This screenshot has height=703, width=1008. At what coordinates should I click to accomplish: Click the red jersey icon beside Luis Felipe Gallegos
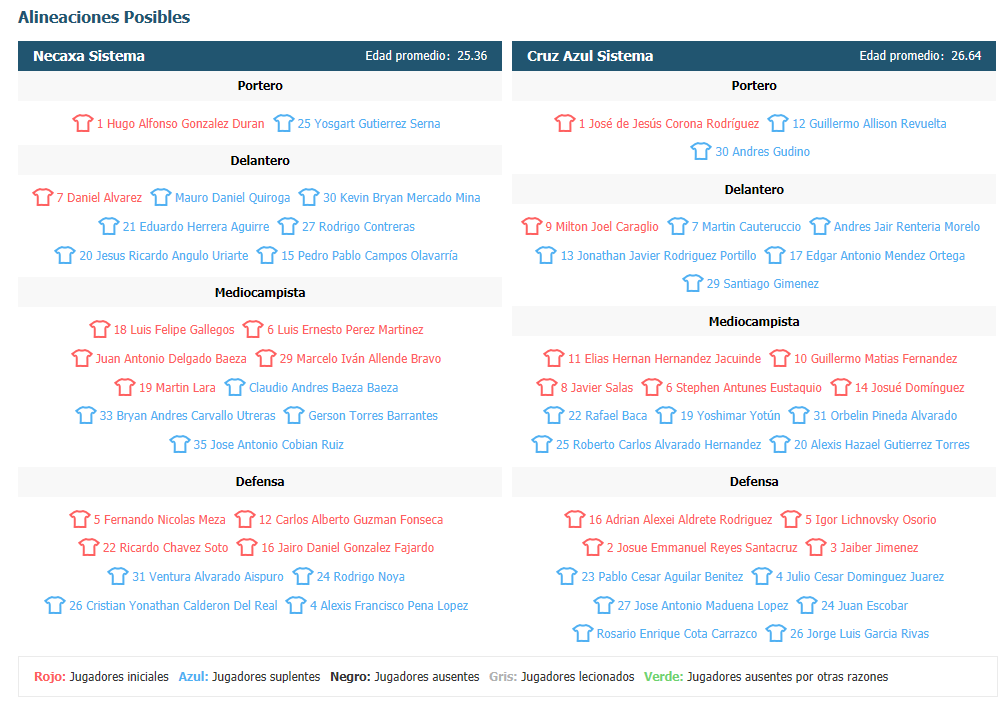(100, 328)
